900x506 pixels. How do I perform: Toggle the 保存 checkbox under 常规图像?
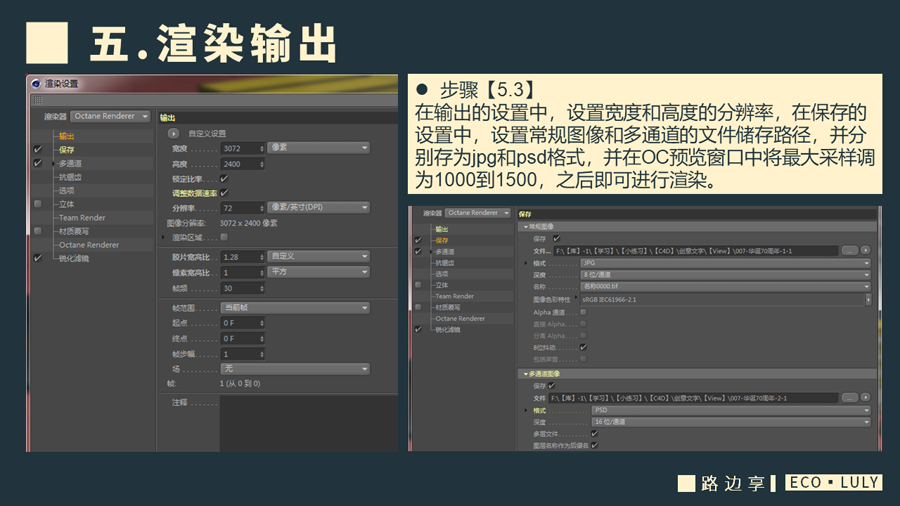click(x=556, y=238)
